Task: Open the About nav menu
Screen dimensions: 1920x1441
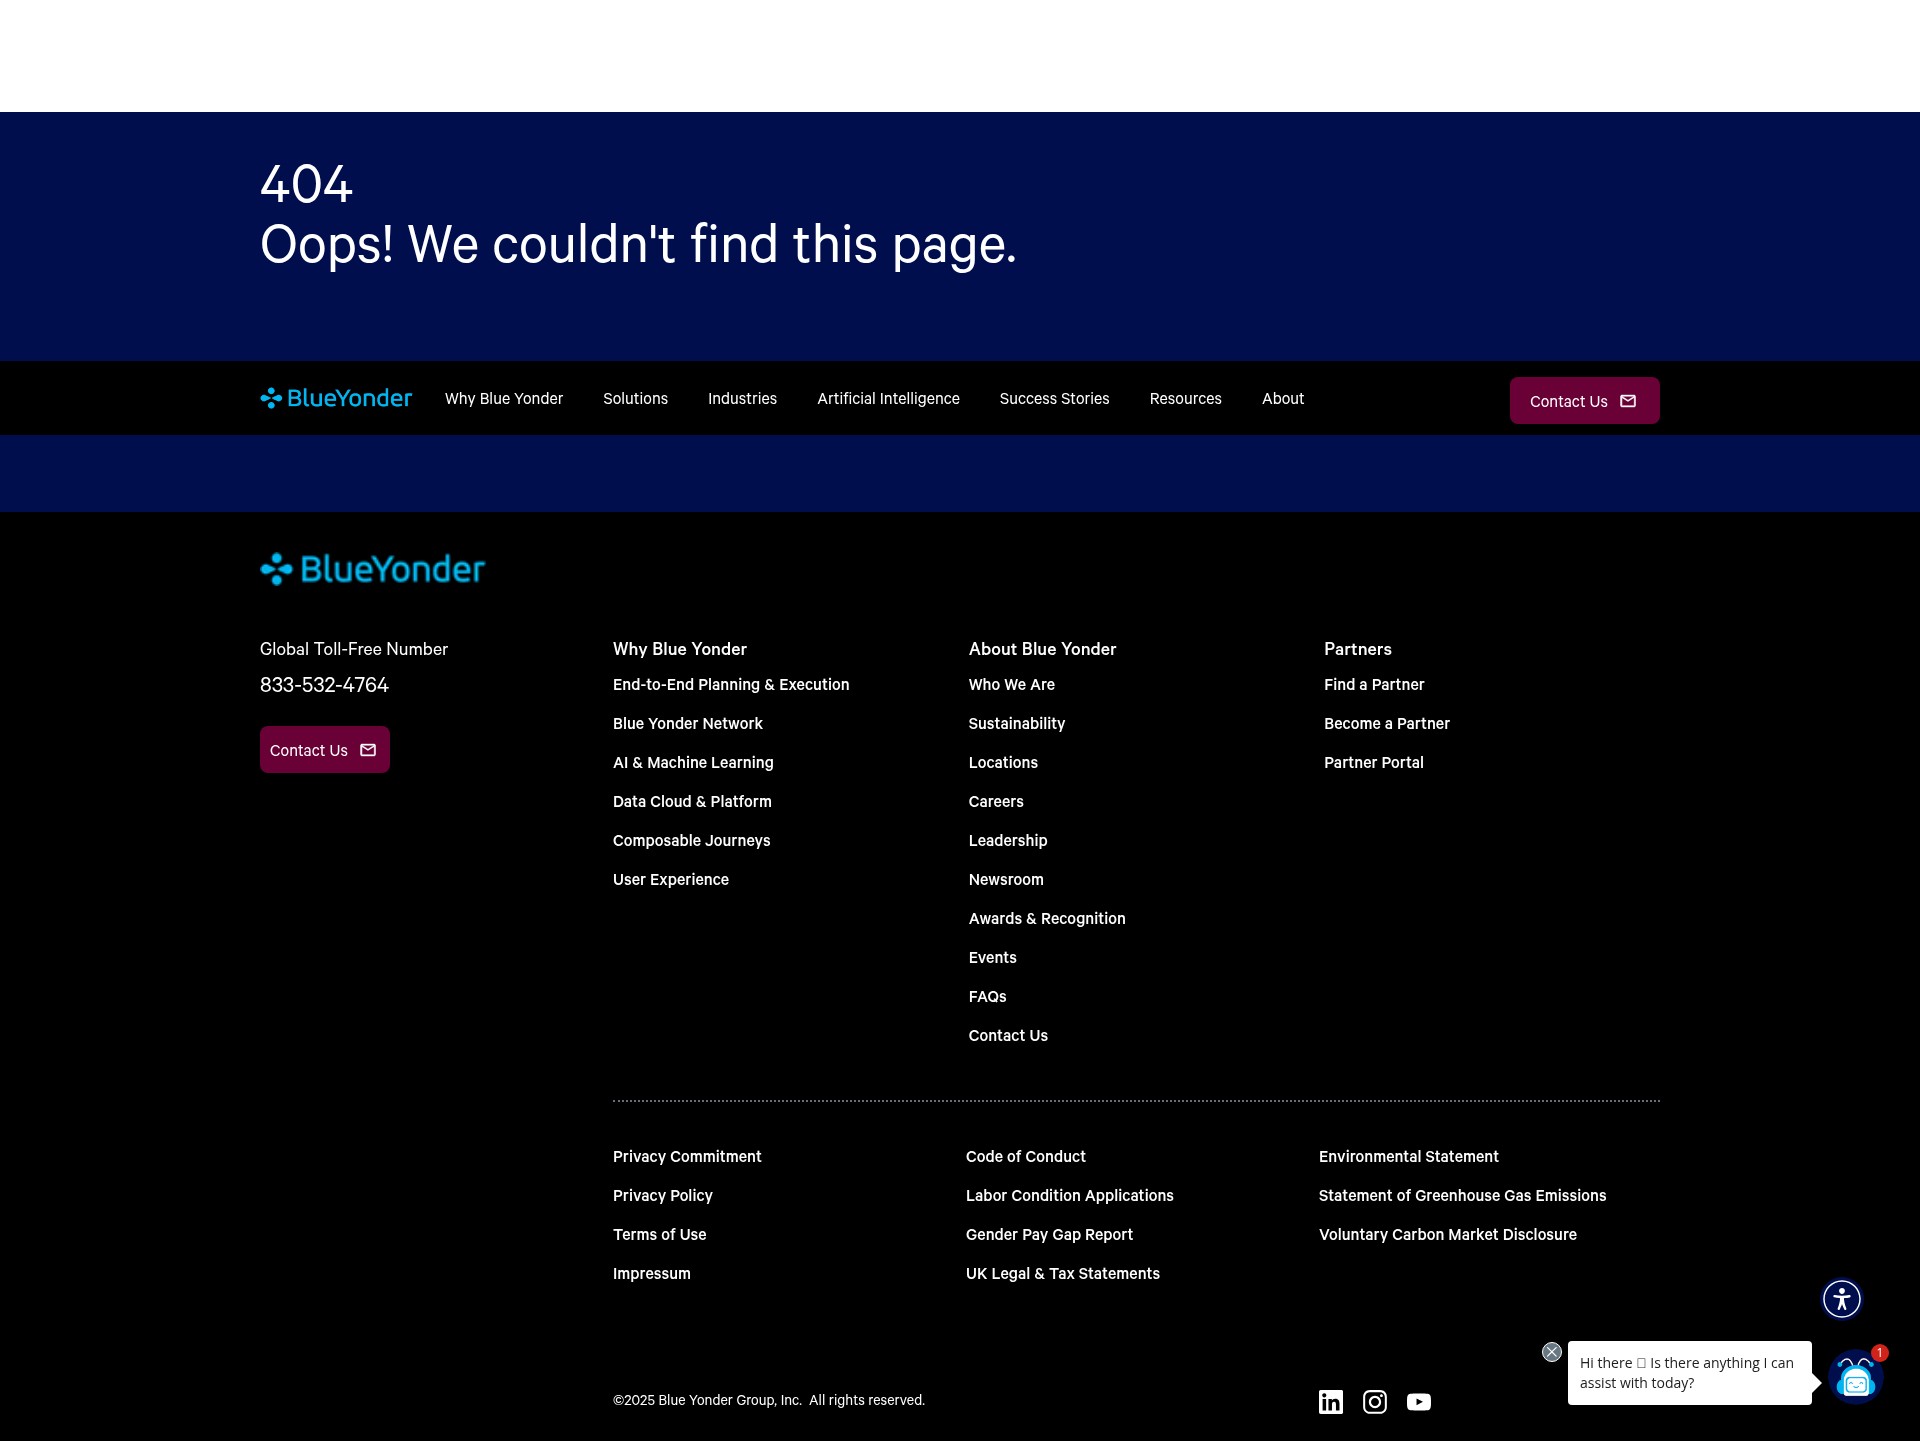Action: click(x=1283, y=398)
